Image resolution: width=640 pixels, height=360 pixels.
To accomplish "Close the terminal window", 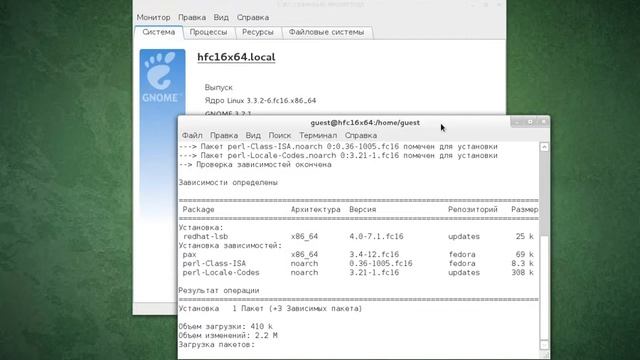I will pos(544,122).
